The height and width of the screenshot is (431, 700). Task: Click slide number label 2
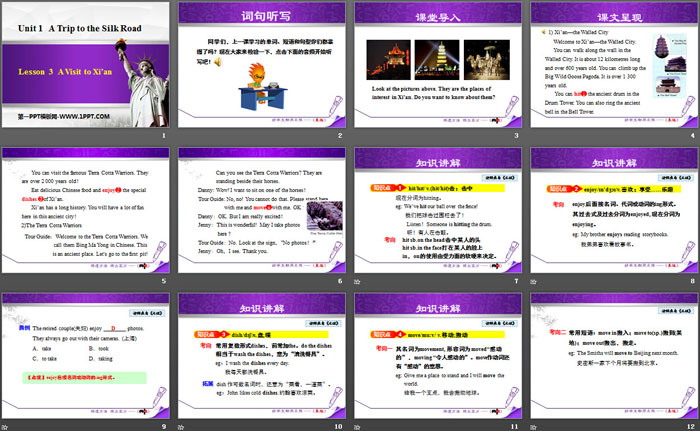tap(340, 135)
